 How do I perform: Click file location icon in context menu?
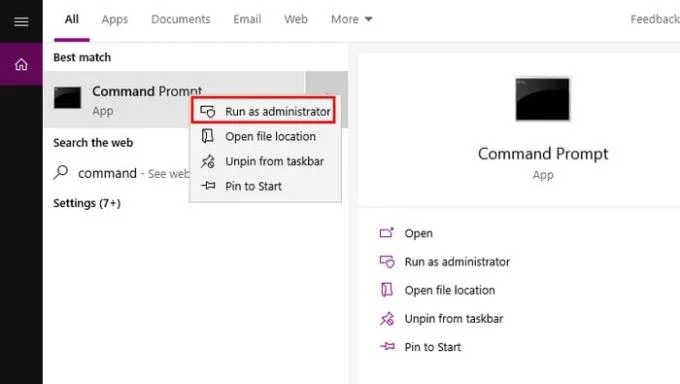tap(207, 136)
